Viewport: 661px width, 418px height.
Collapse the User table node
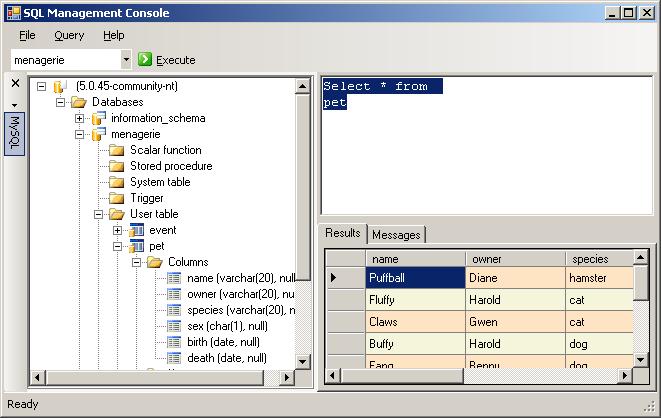(x=99, y=214)
